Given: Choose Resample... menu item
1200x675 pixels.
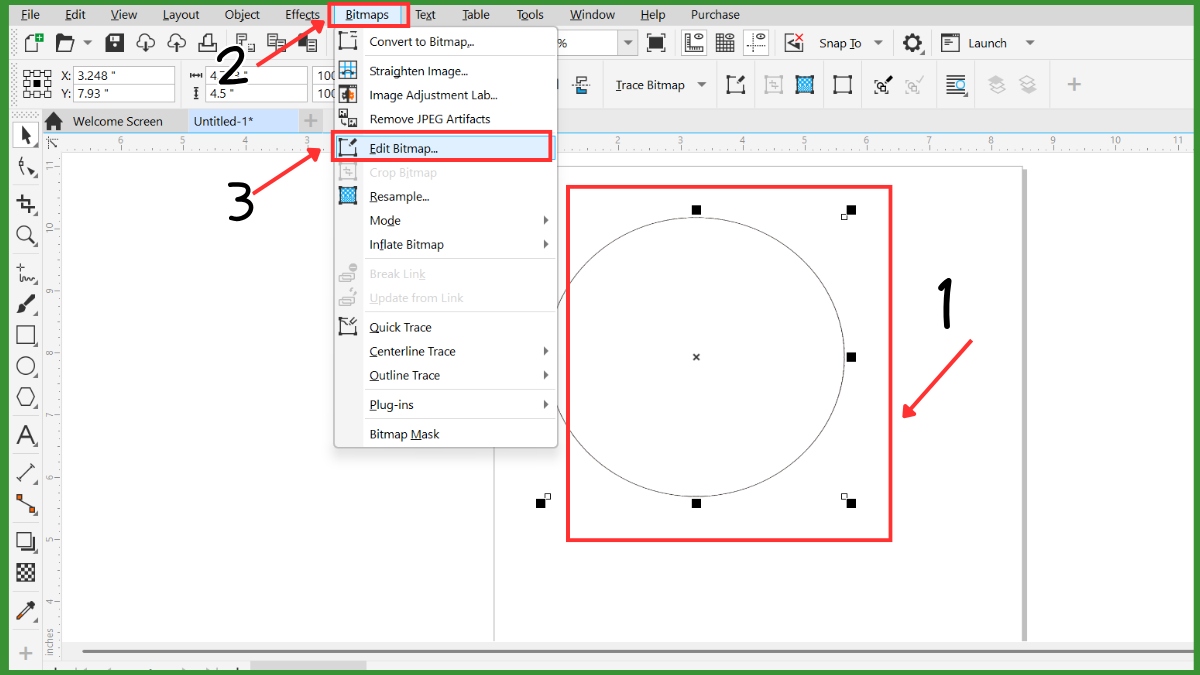Looking at the screenshot, I should [x=445, y=196].
